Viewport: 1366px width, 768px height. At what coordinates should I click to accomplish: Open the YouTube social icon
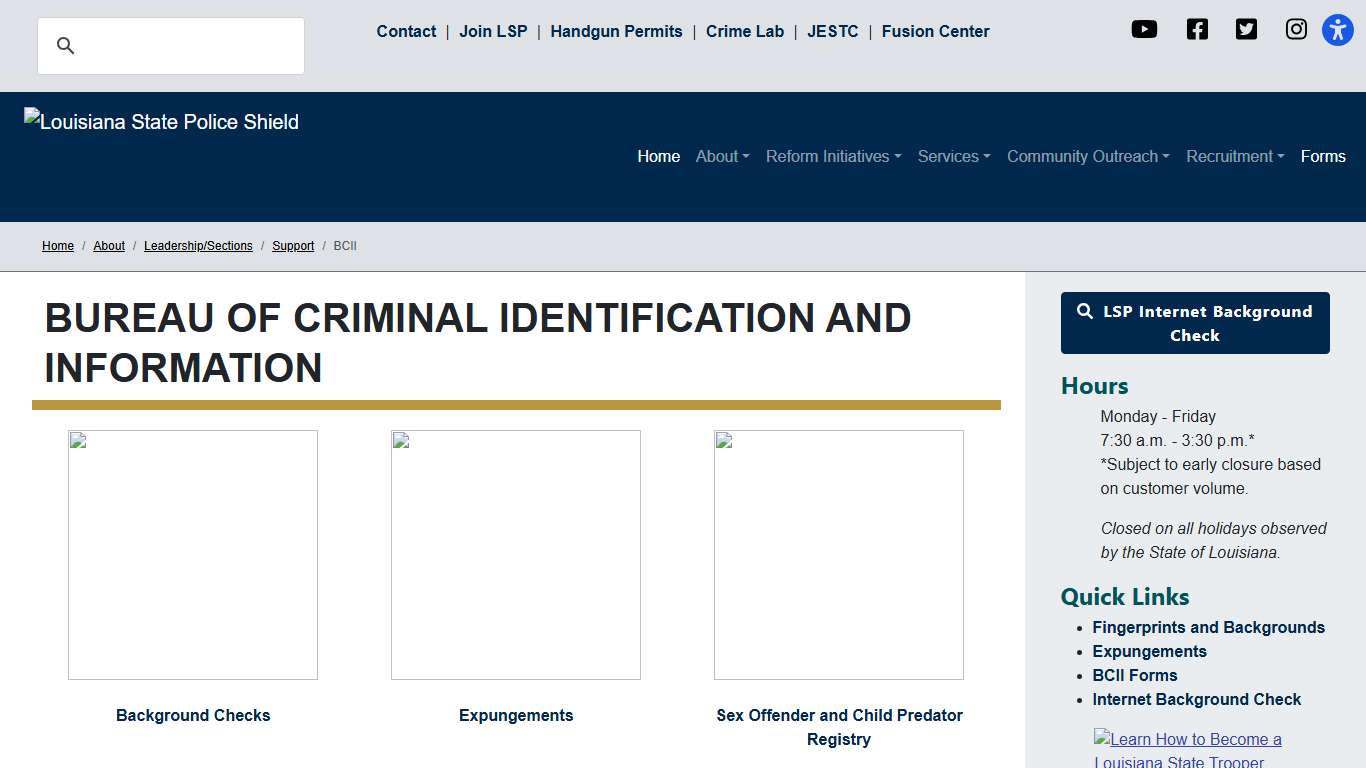coord(1144,30)
